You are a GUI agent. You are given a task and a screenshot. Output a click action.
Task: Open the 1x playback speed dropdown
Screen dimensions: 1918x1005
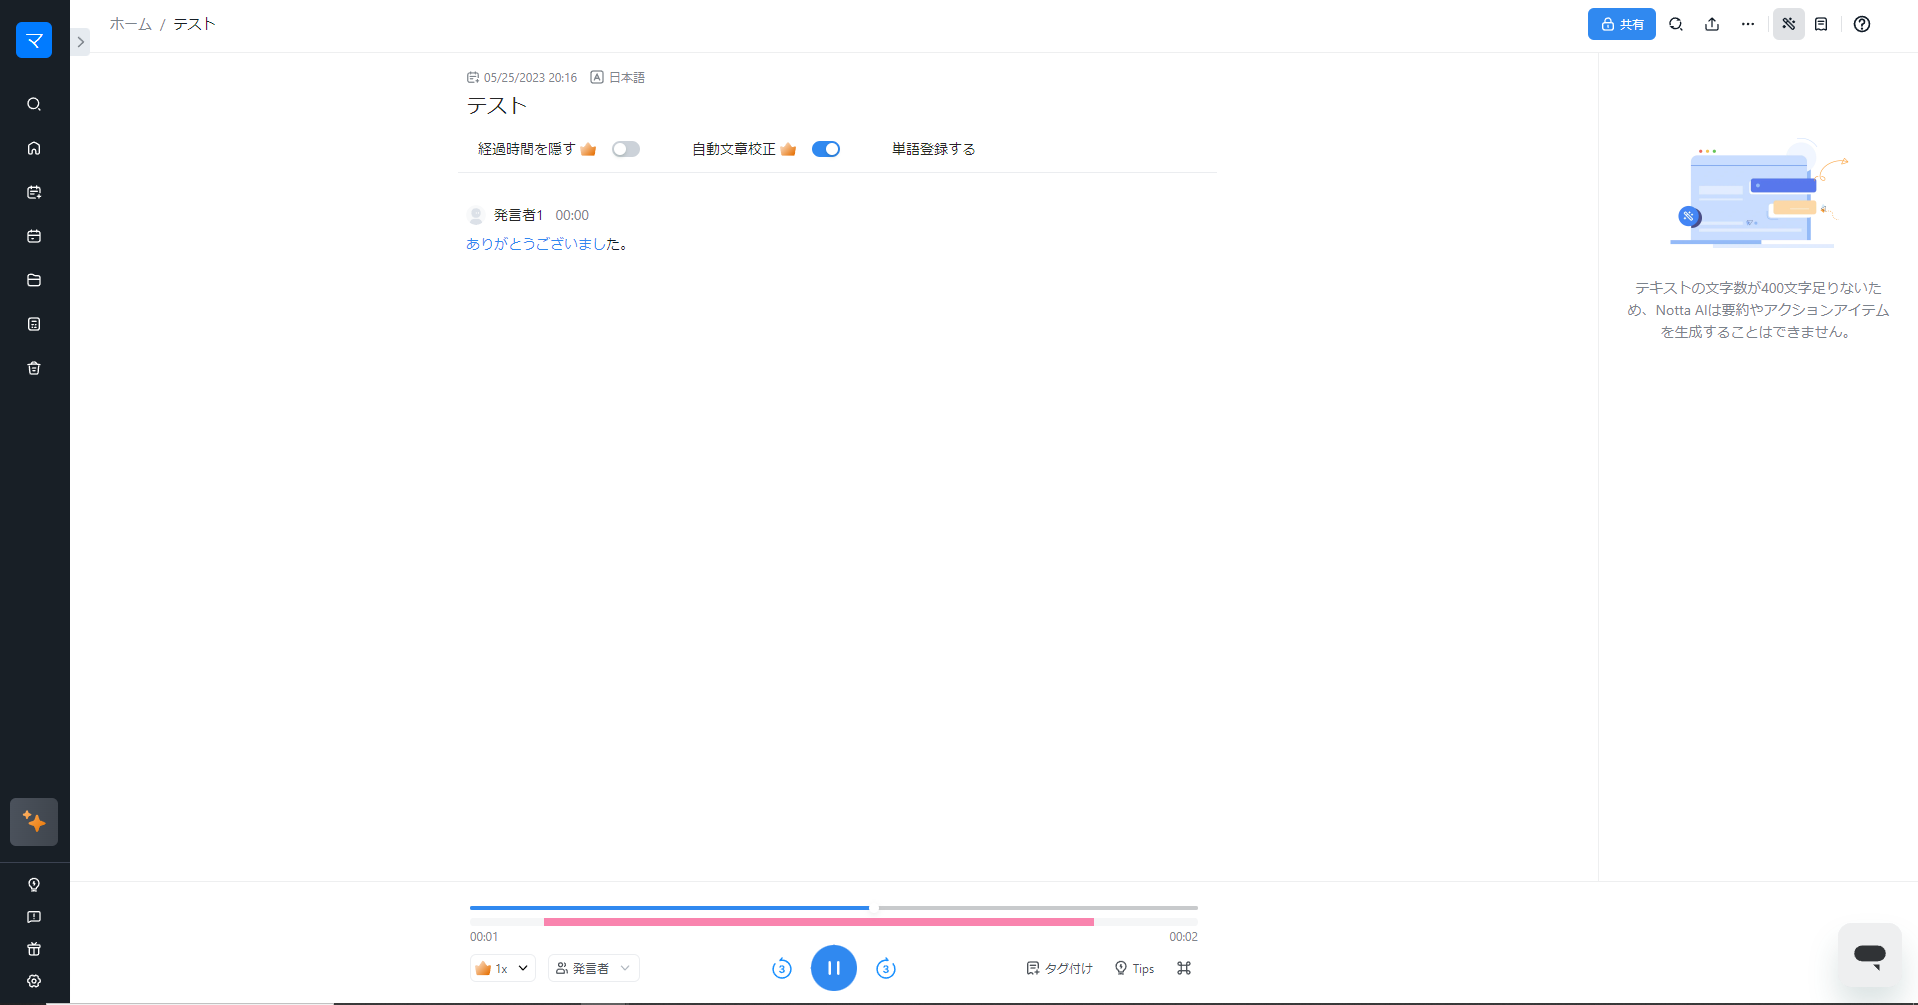[x=503, y=968]
